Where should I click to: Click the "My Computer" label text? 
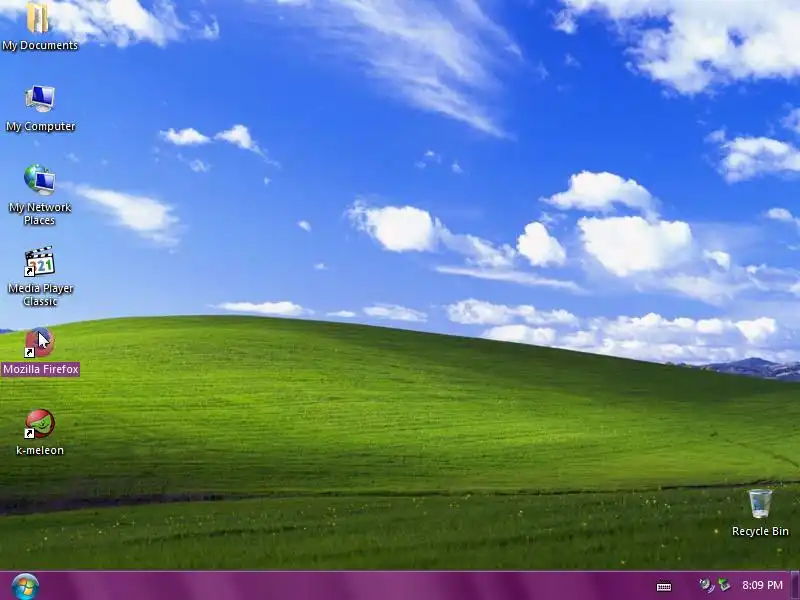[x=41, y=126]
